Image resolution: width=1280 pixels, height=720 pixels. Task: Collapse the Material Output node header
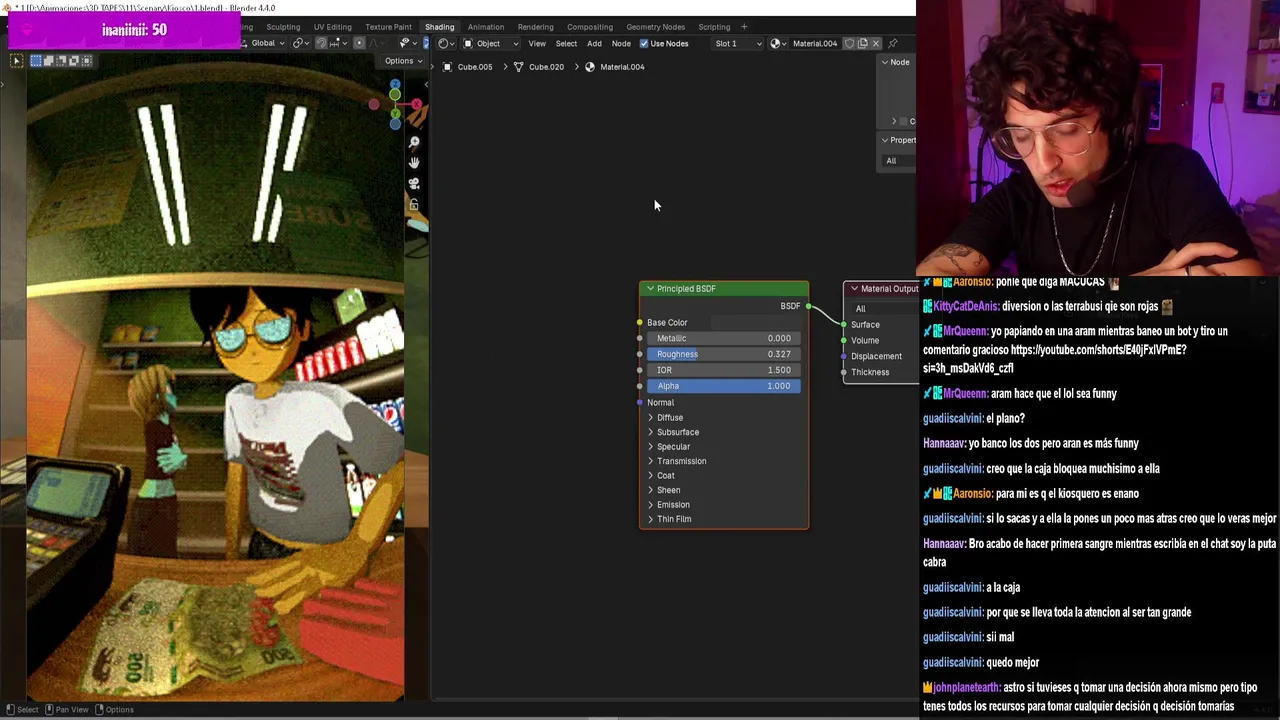[854, 289]
